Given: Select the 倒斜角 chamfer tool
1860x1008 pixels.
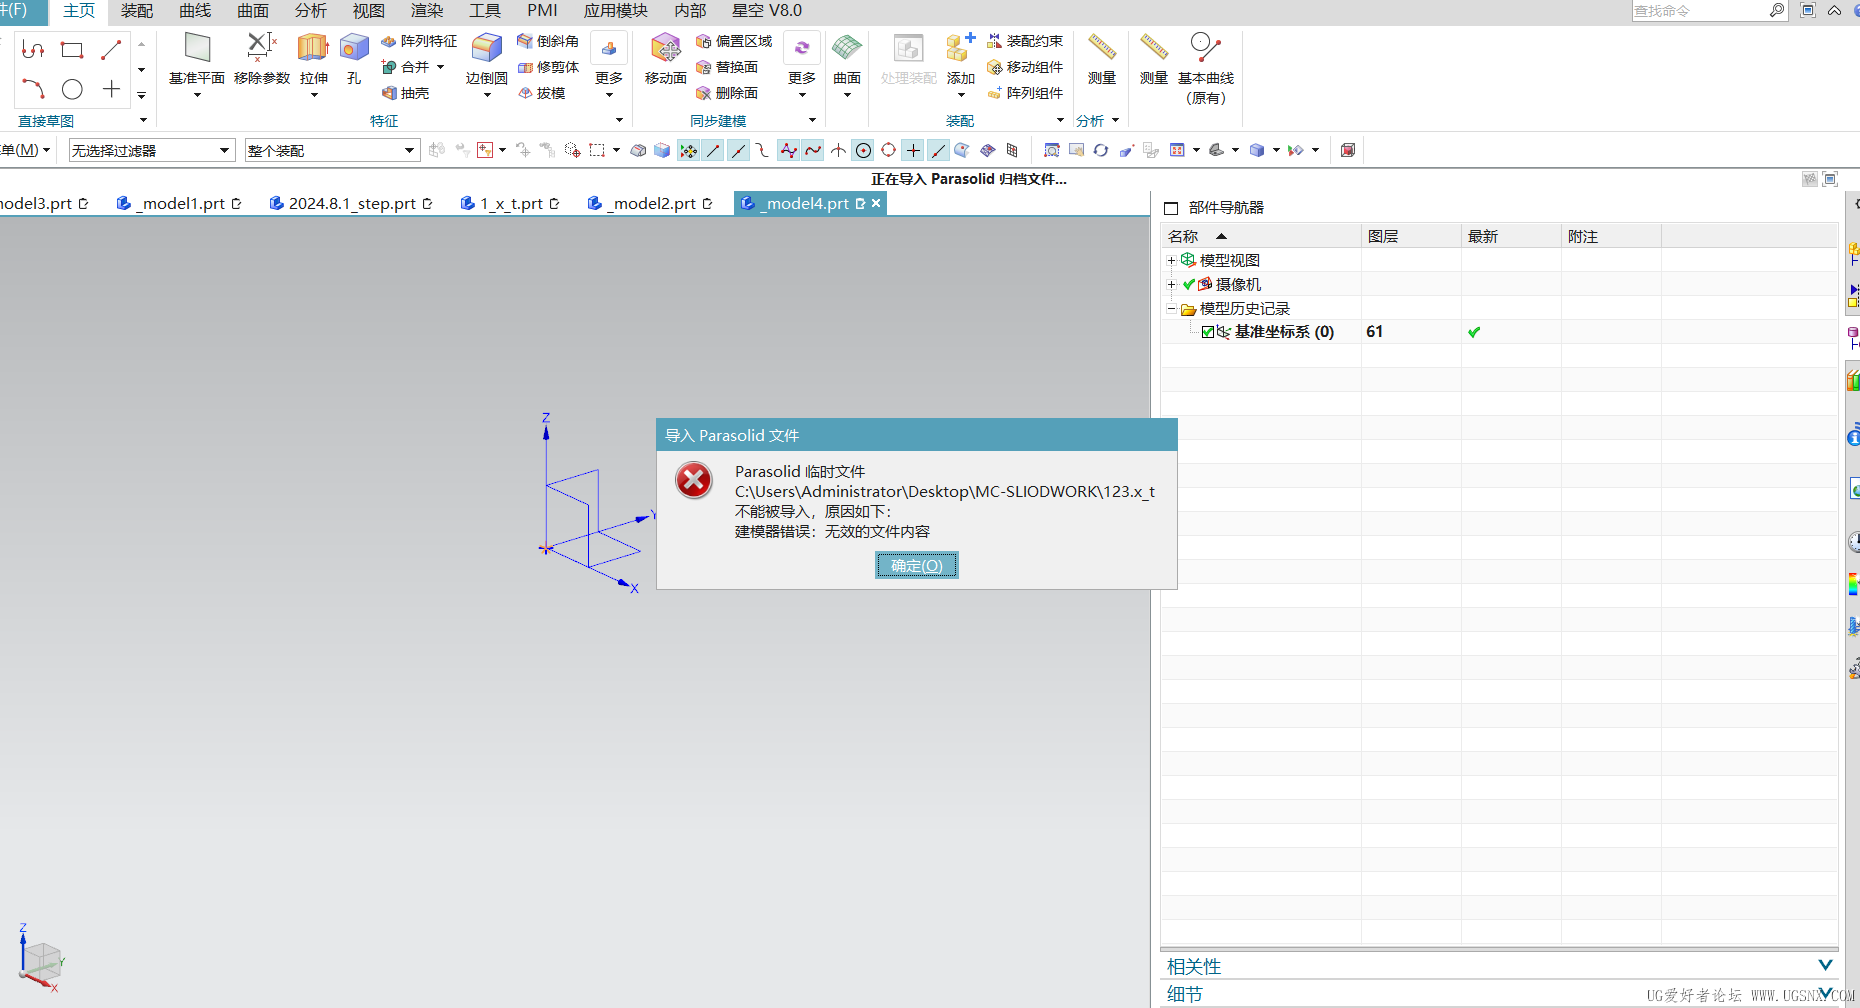Looking at the screenshot, I should [548, 41].
